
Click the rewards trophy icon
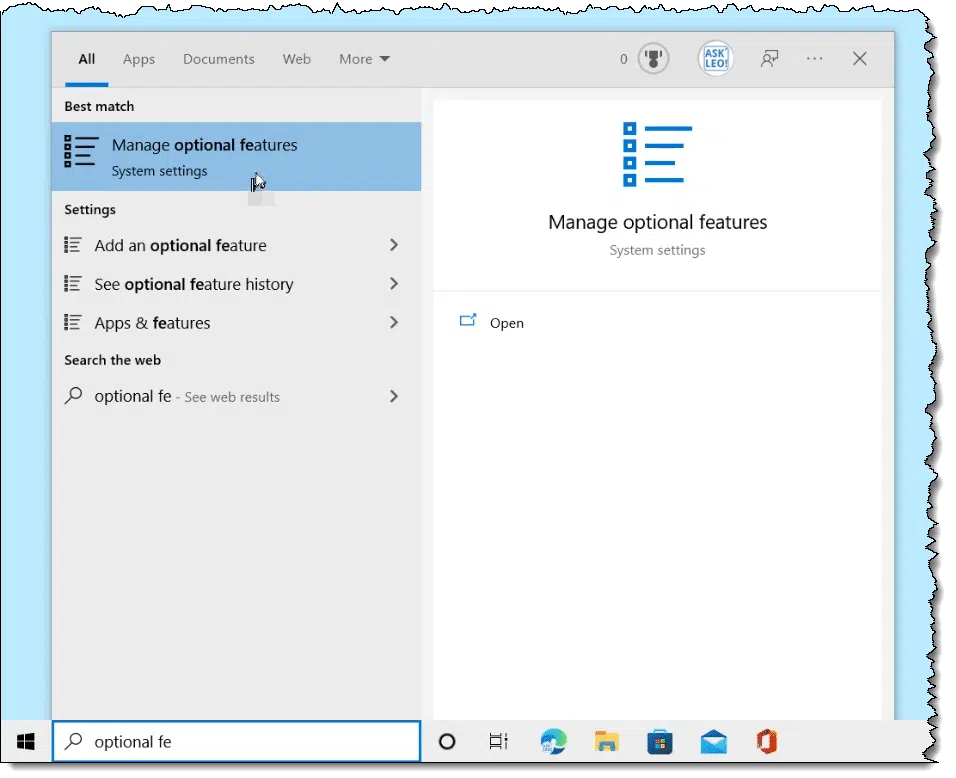click(654, 59)
